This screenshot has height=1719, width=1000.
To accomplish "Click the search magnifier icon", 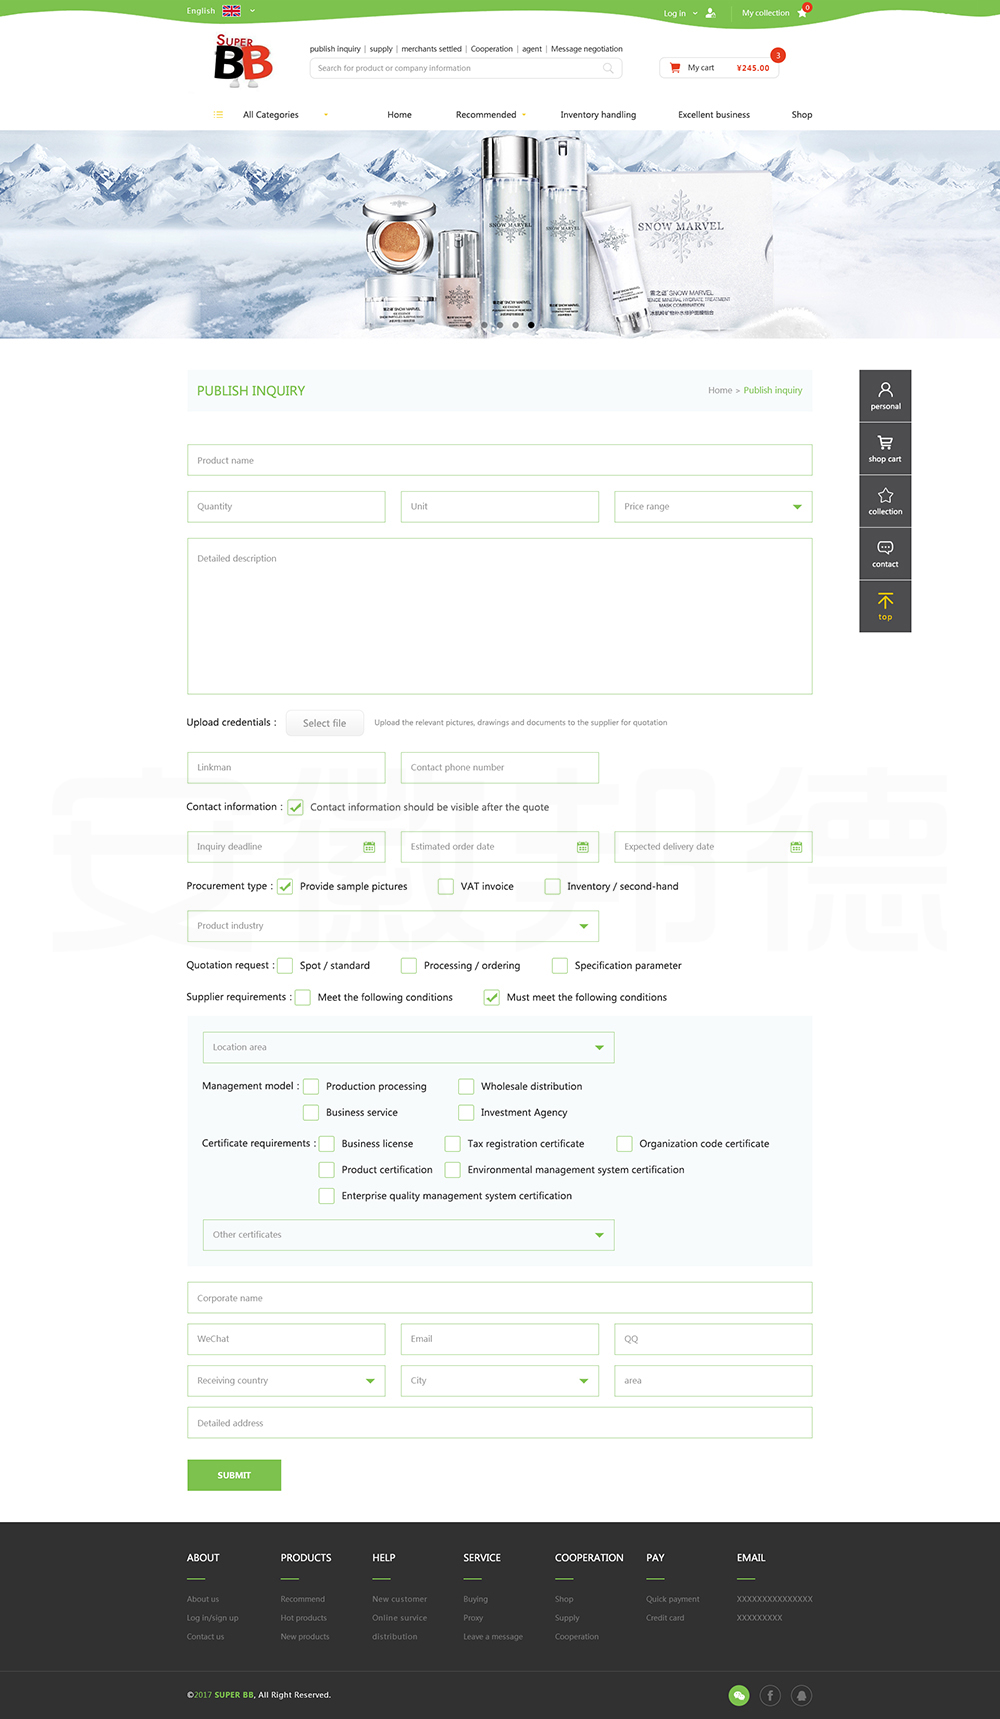I will click(x=608, y=69).
